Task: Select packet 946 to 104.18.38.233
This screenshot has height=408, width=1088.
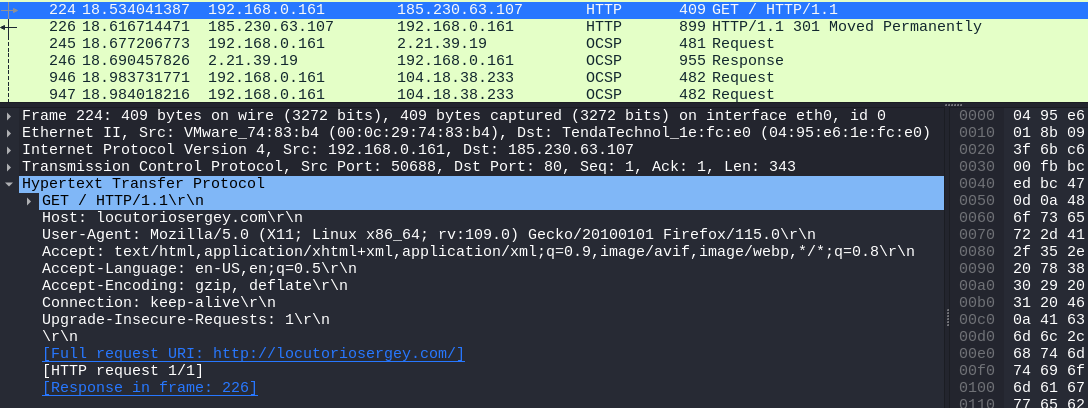Action: point(544,78)
